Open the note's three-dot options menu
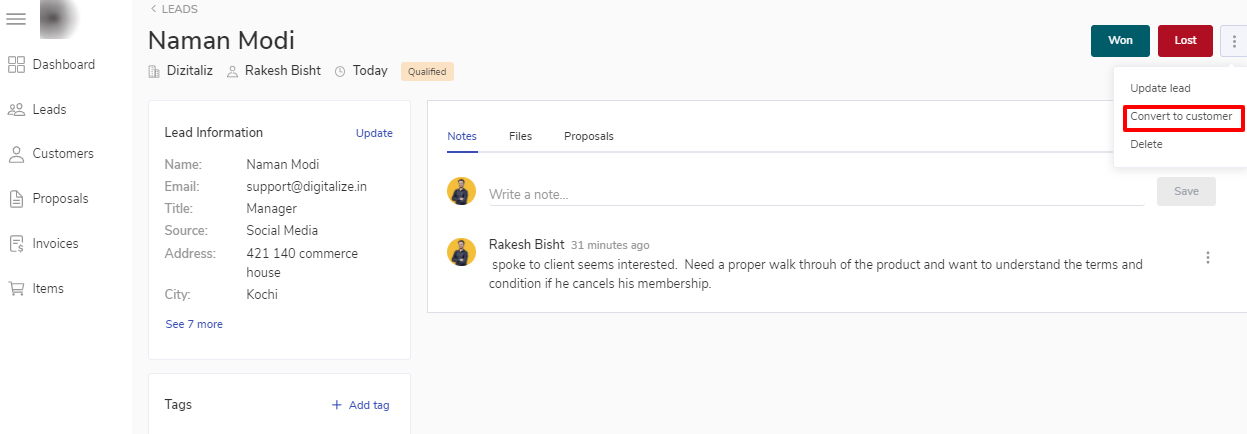The image size is (1247, 434). pyautogui.click(x=1207, y=258)
